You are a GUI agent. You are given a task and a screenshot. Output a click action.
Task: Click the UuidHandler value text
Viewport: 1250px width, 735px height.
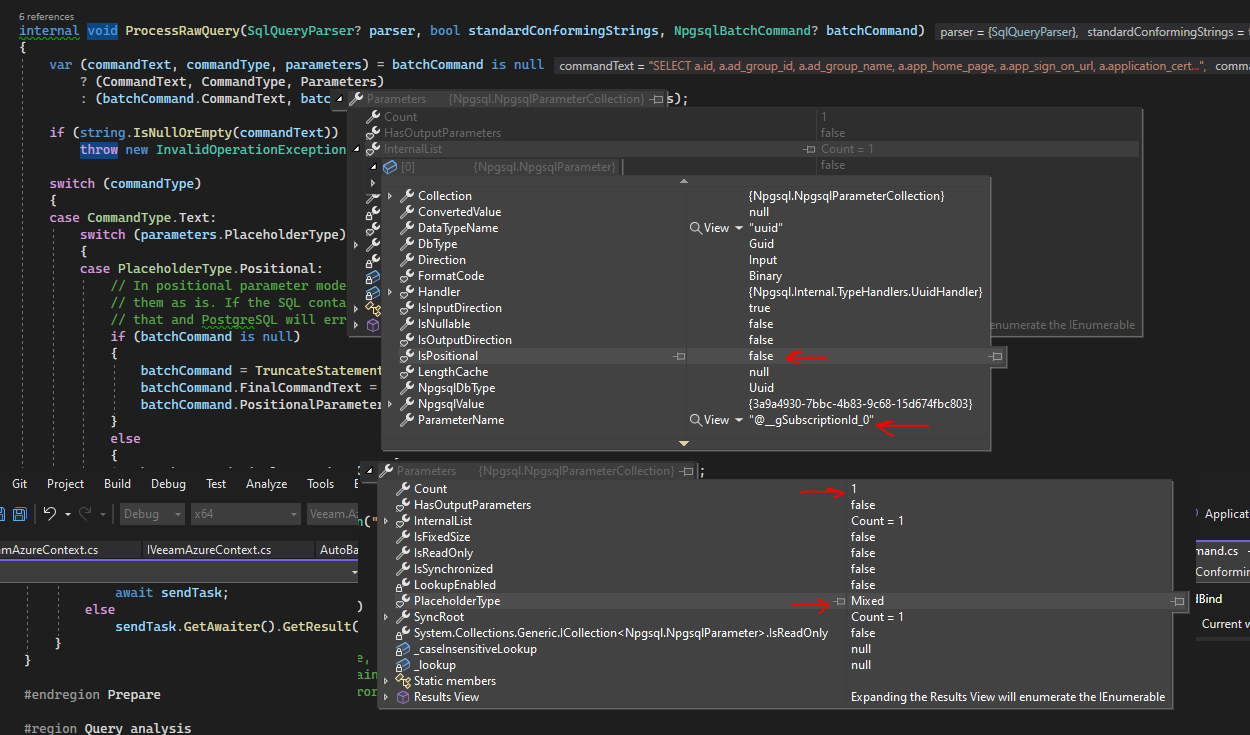866,292
